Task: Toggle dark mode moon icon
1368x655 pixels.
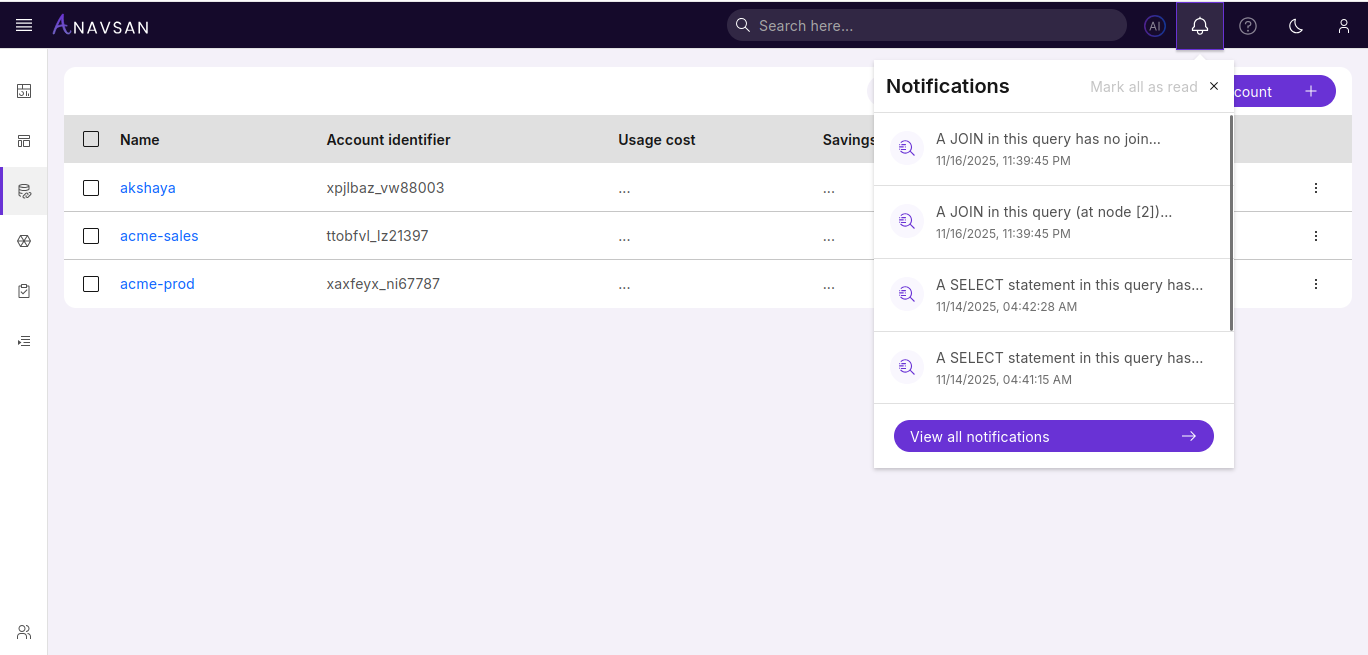Action: [1296, 26]
